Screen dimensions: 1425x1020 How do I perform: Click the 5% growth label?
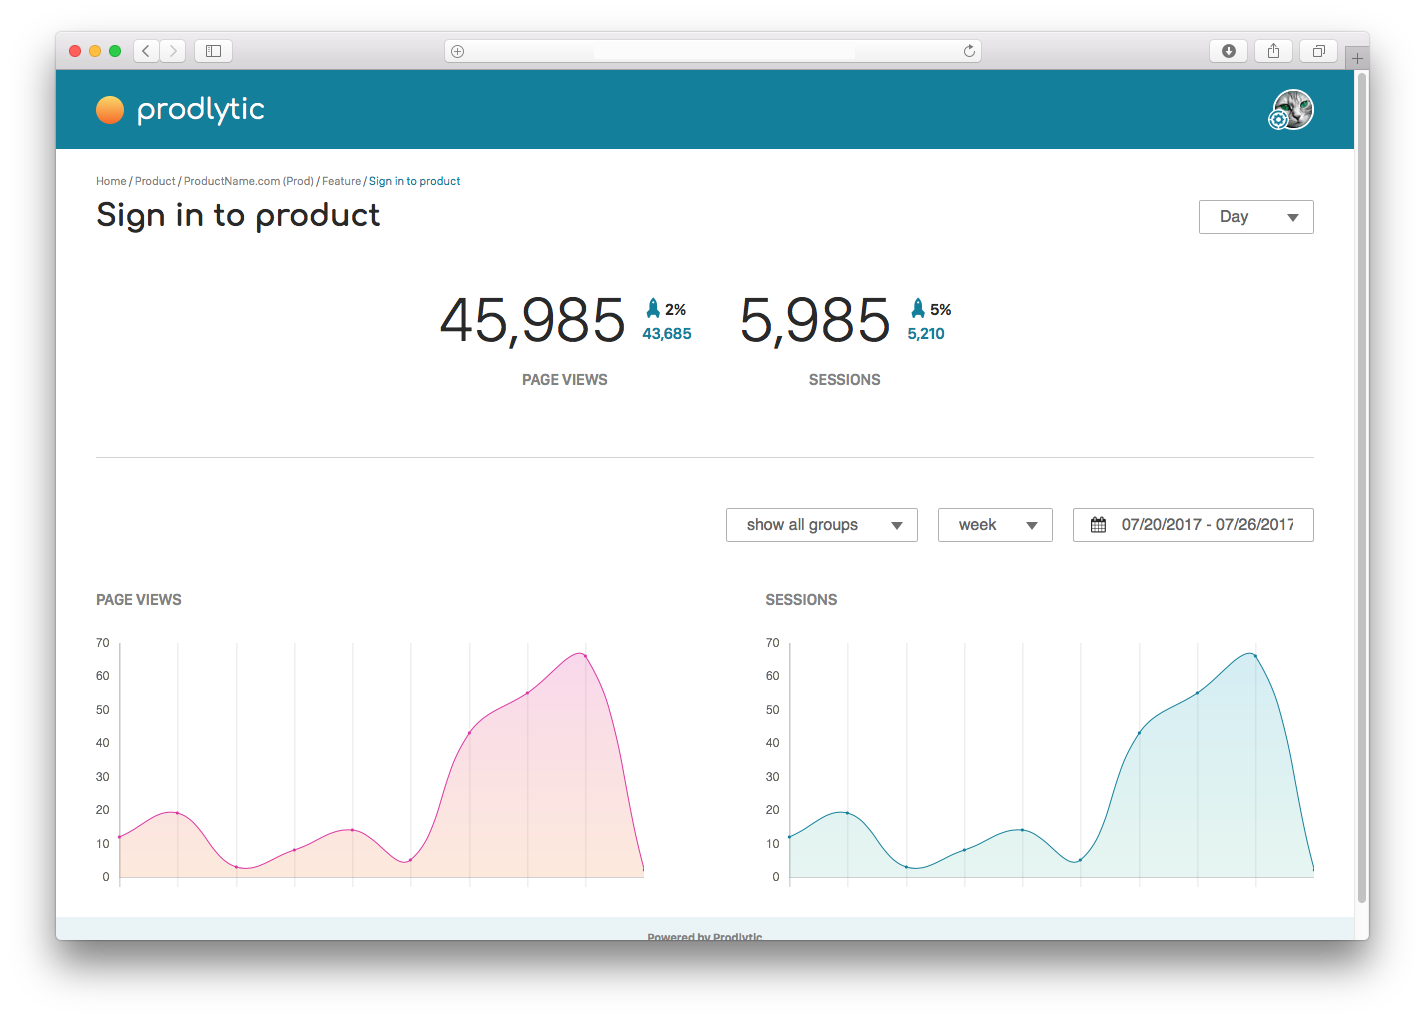(x=941, y=310)
